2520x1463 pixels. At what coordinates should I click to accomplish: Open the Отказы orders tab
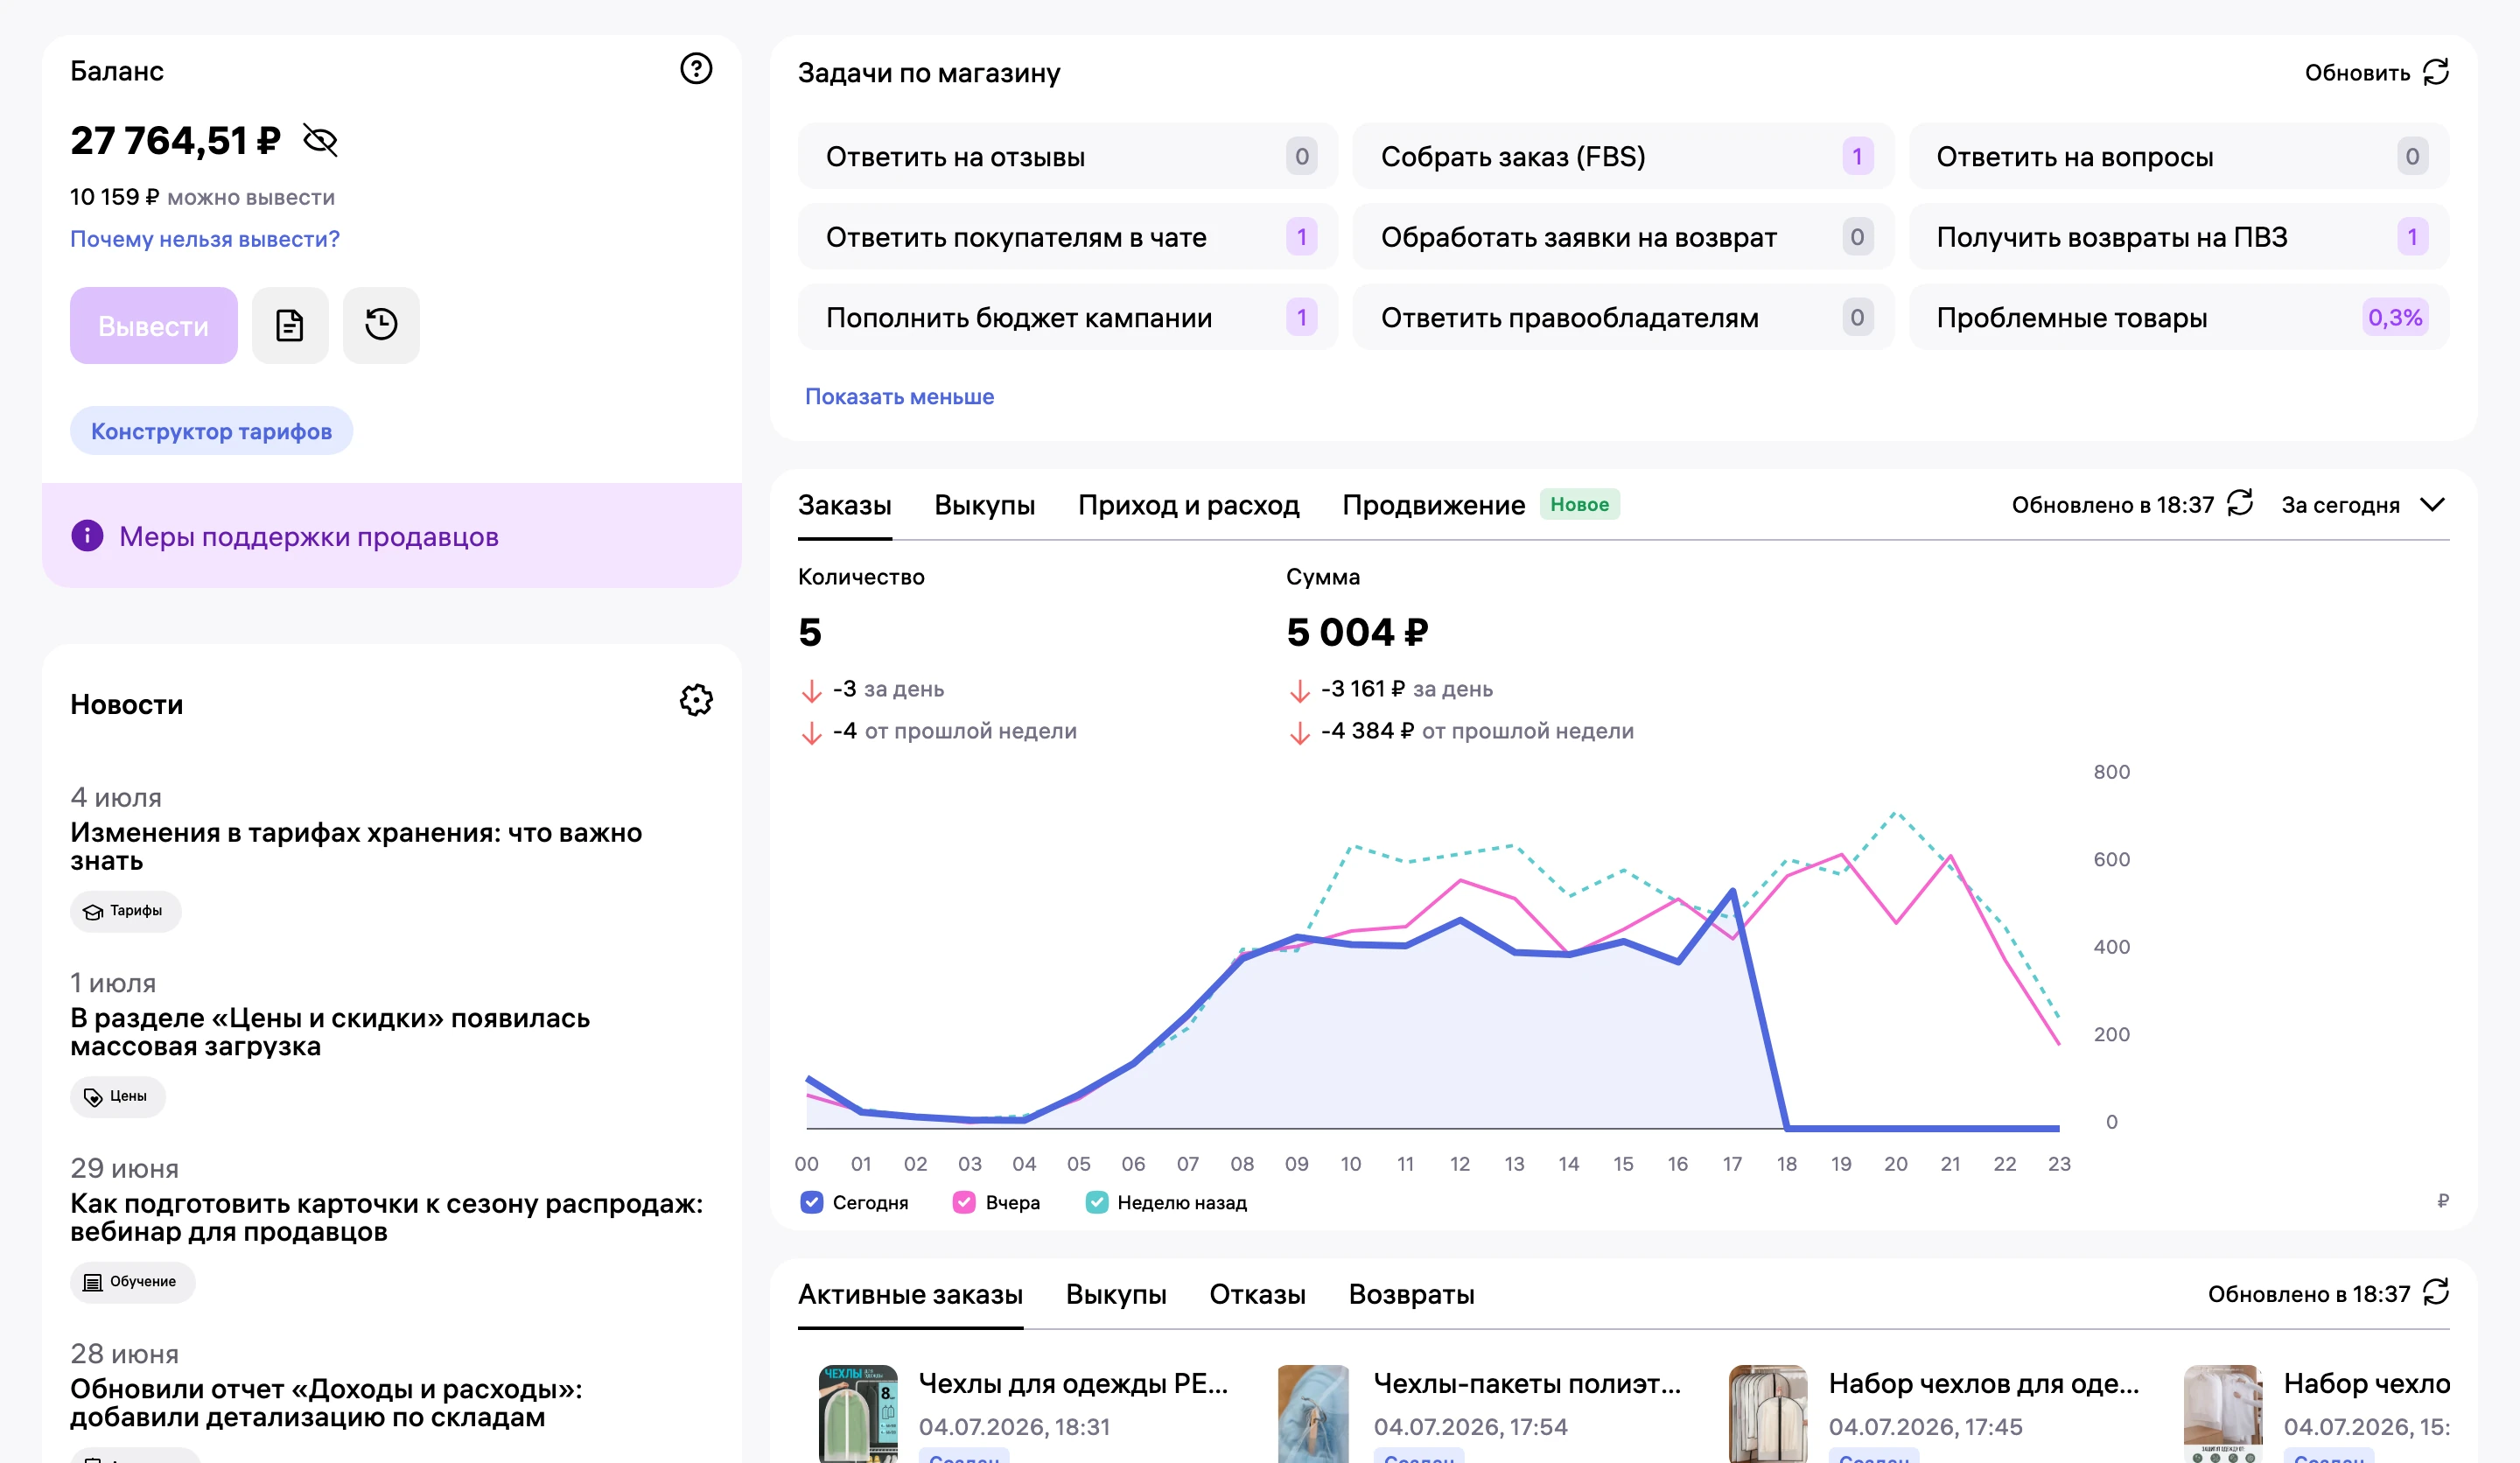tap(1257, 1294)
